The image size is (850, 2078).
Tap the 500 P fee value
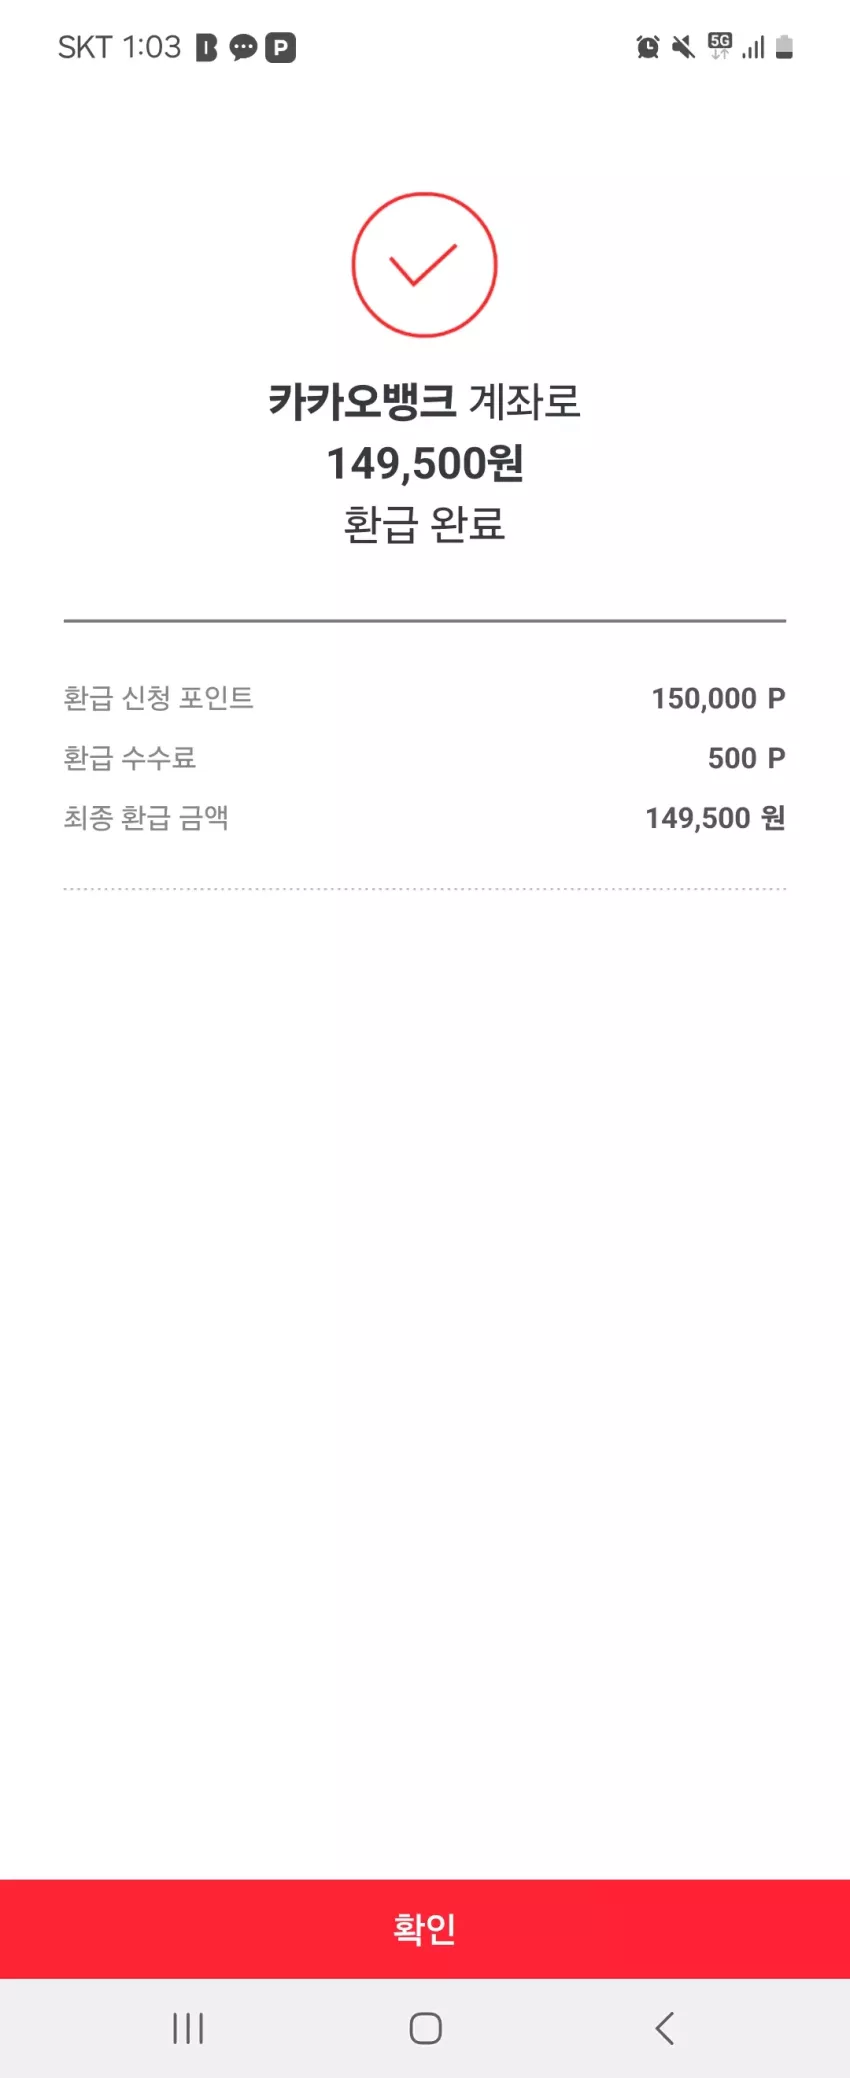pyautogui.click(x=746, y=758)
